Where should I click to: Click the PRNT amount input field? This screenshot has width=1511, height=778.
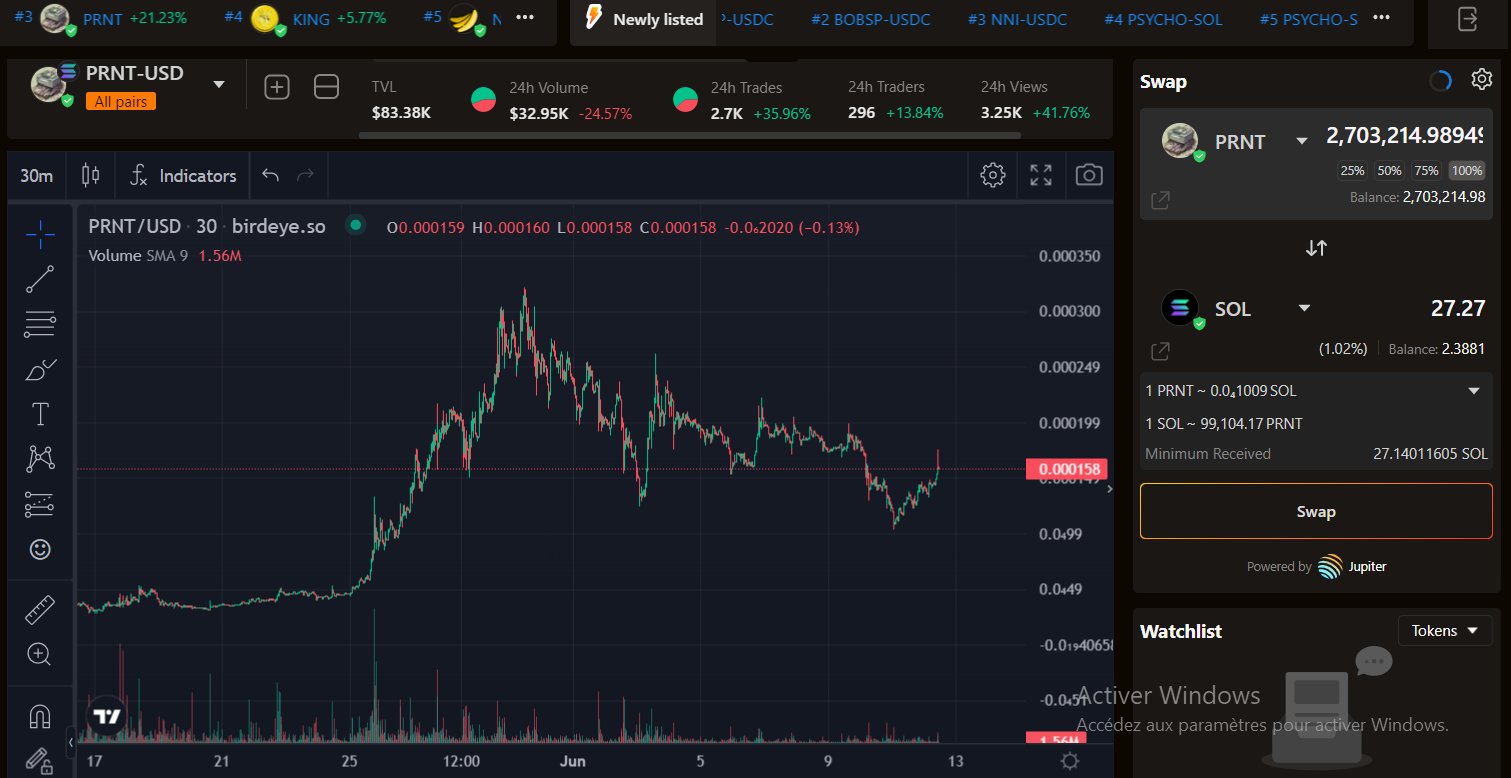click(x=1405, y=137)
